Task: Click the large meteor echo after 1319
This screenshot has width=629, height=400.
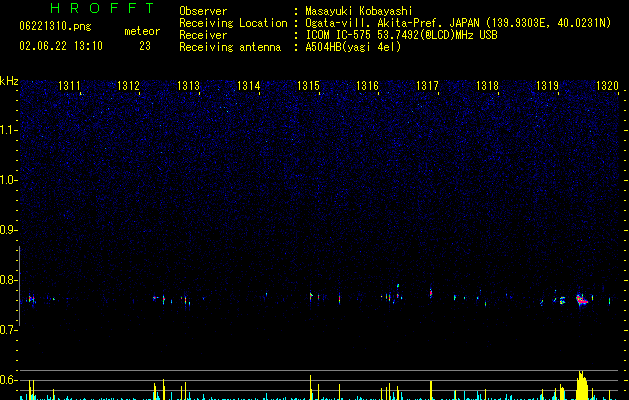Action: pos(582,300)
